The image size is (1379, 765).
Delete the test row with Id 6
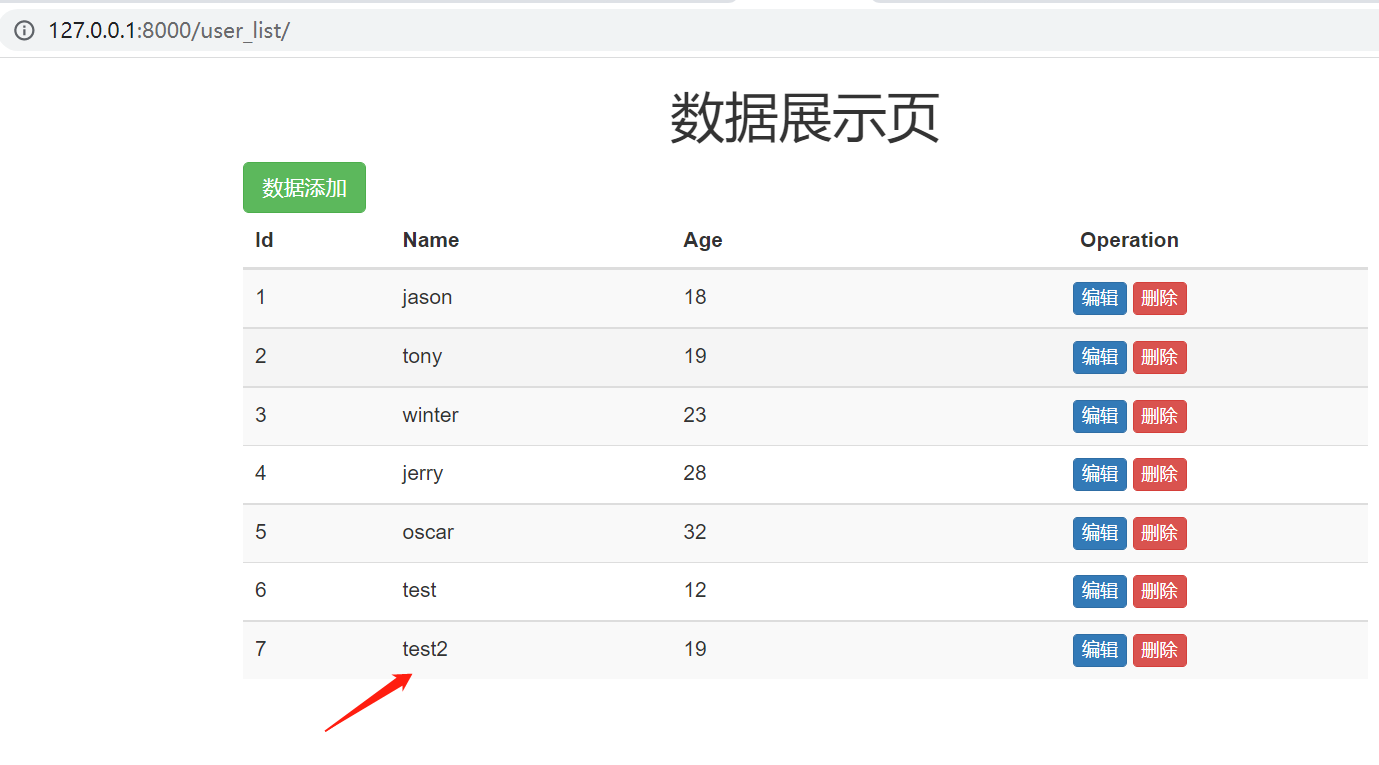point(1159,591)
